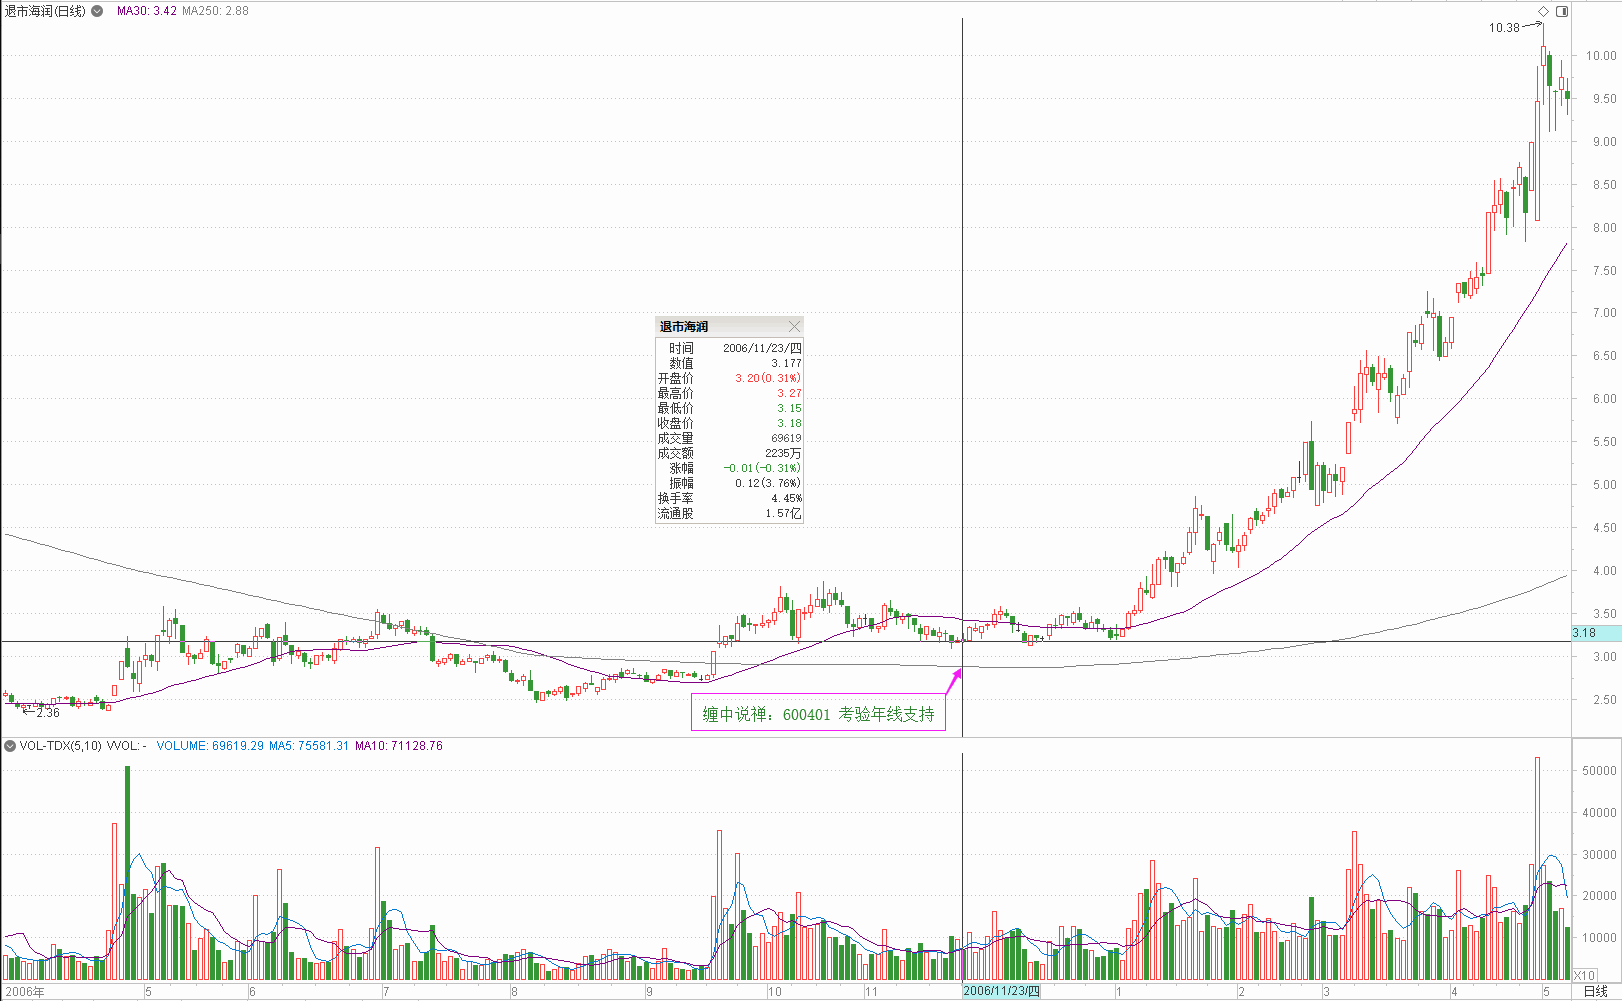Click the pink arrow pointing to the crosshair
This screenshot has width=1622, height=1001.
(953, 682)
